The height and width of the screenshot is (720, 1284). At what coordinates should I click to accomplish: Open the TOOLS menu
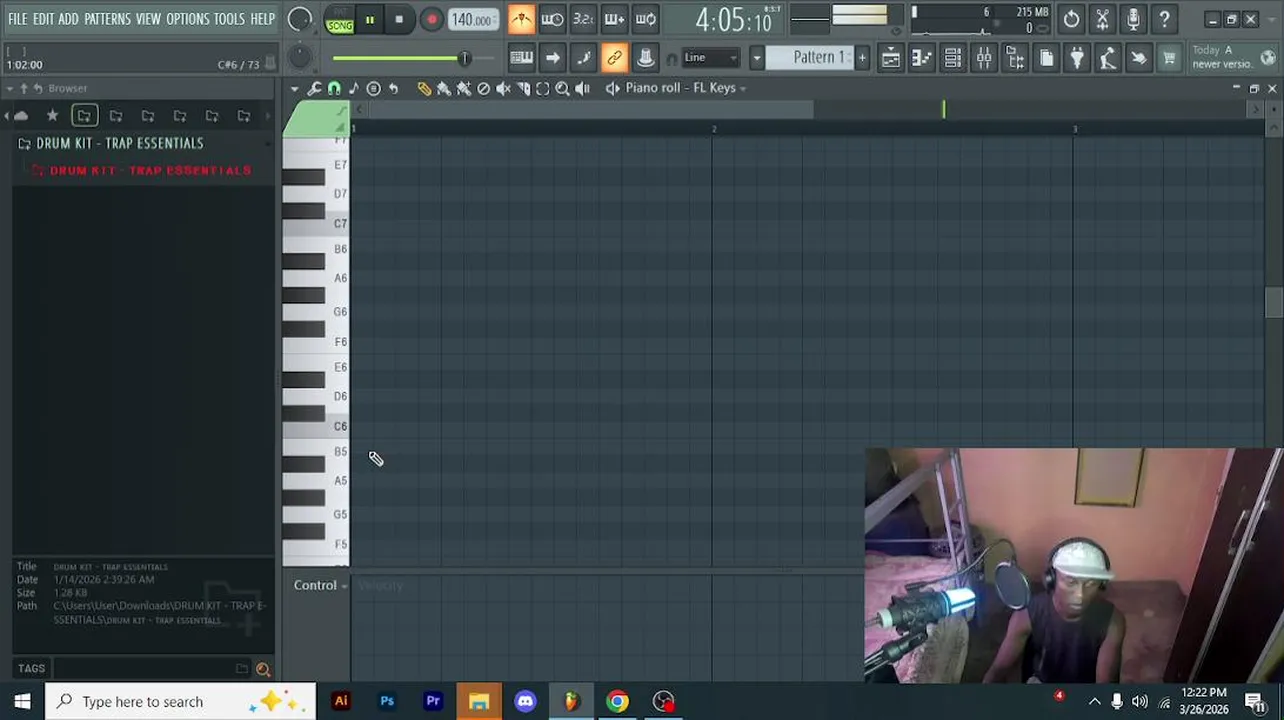(x=229, y=19)
